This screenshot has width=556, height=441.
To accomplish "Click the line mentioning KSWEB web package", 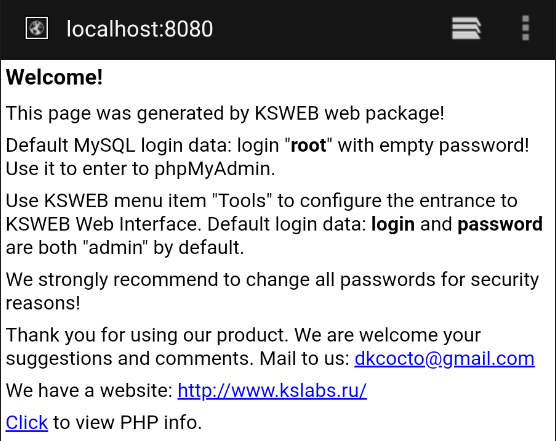I will click(x=225, y=114).
